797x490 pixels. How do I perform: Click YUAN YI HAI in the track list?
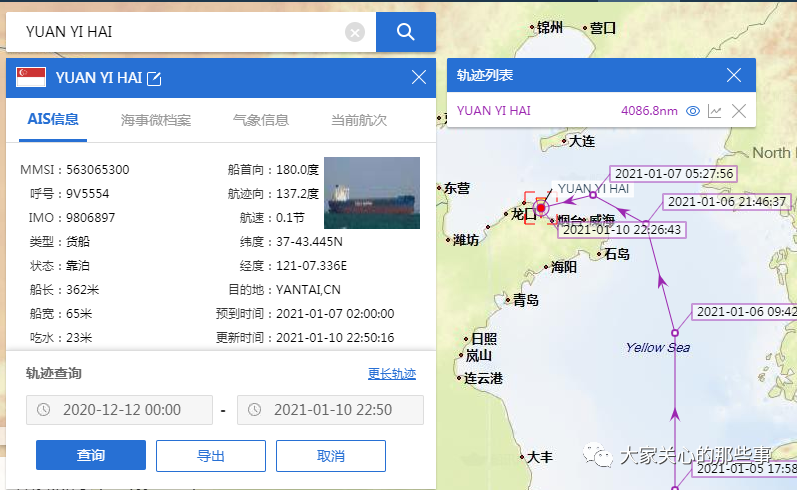(494, 111)
